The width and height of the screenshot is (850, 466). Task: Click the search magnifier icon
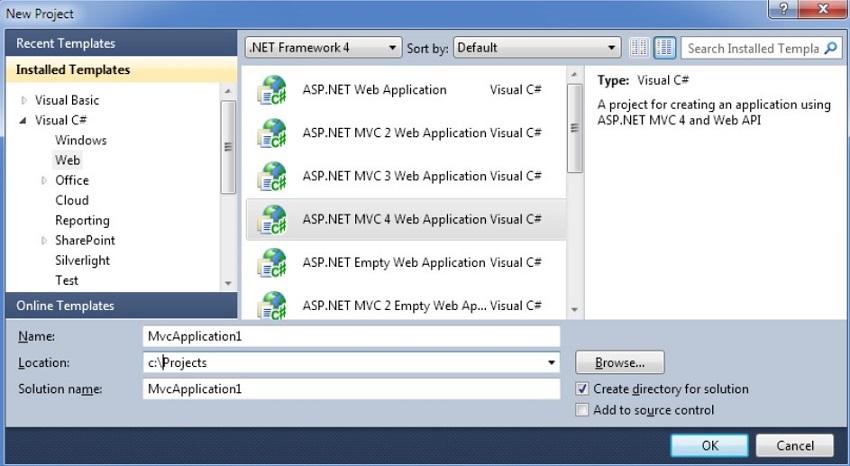coord(830,48)
